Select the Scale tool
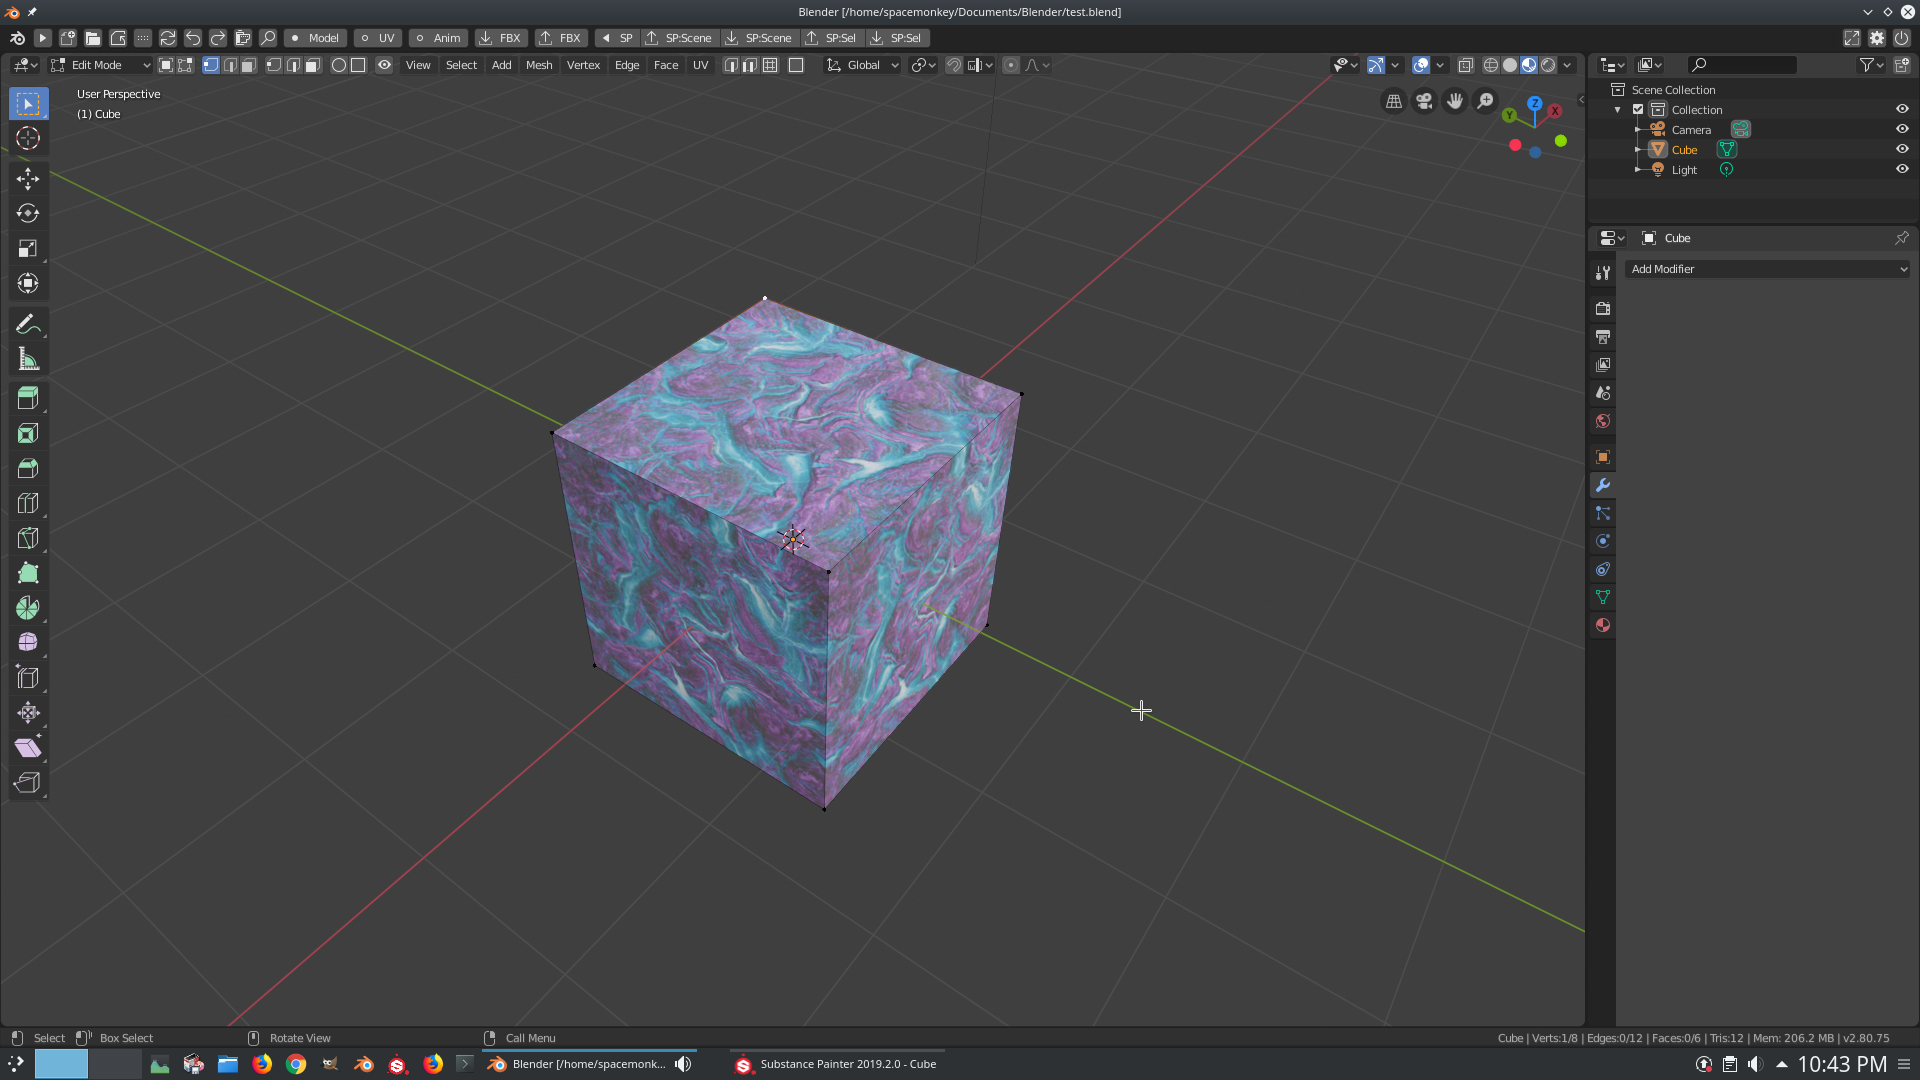This screenshot has height=1080, width=1920. [x=28, y=248]
